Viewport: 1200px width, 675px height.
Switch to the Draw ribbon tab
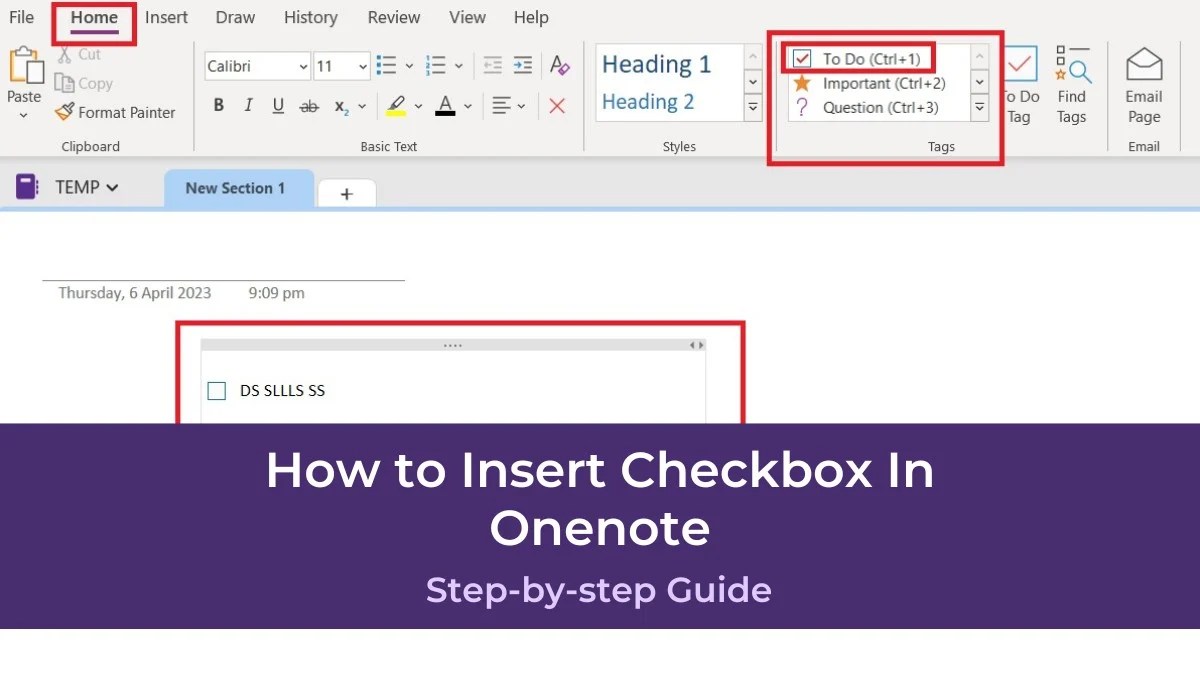(234, 17)
